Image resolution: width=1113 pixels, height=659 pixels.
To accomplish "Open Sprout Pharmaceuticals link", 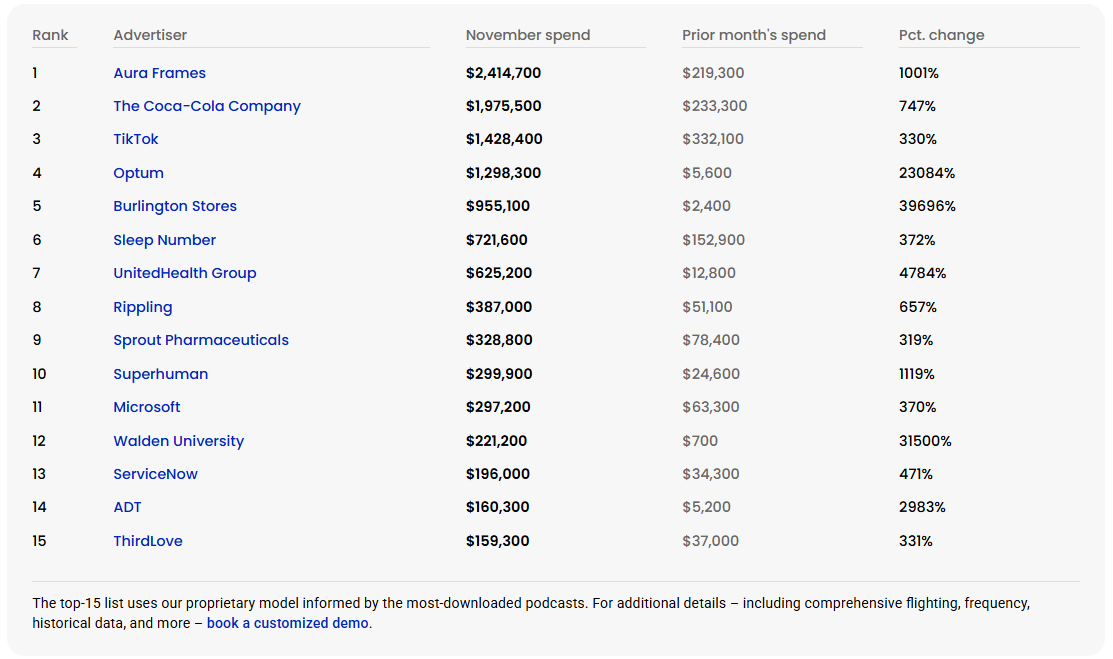I will pos(200,340).
